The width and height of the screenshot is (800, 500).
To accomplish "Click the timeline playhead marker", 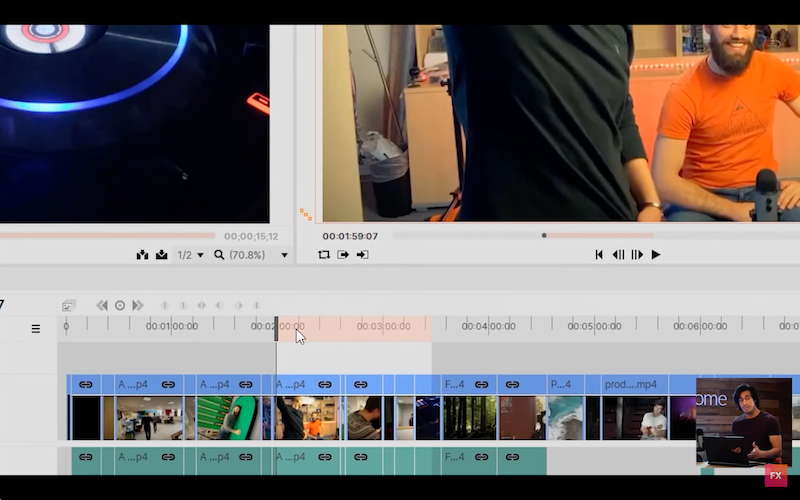I will click(276, 329).
